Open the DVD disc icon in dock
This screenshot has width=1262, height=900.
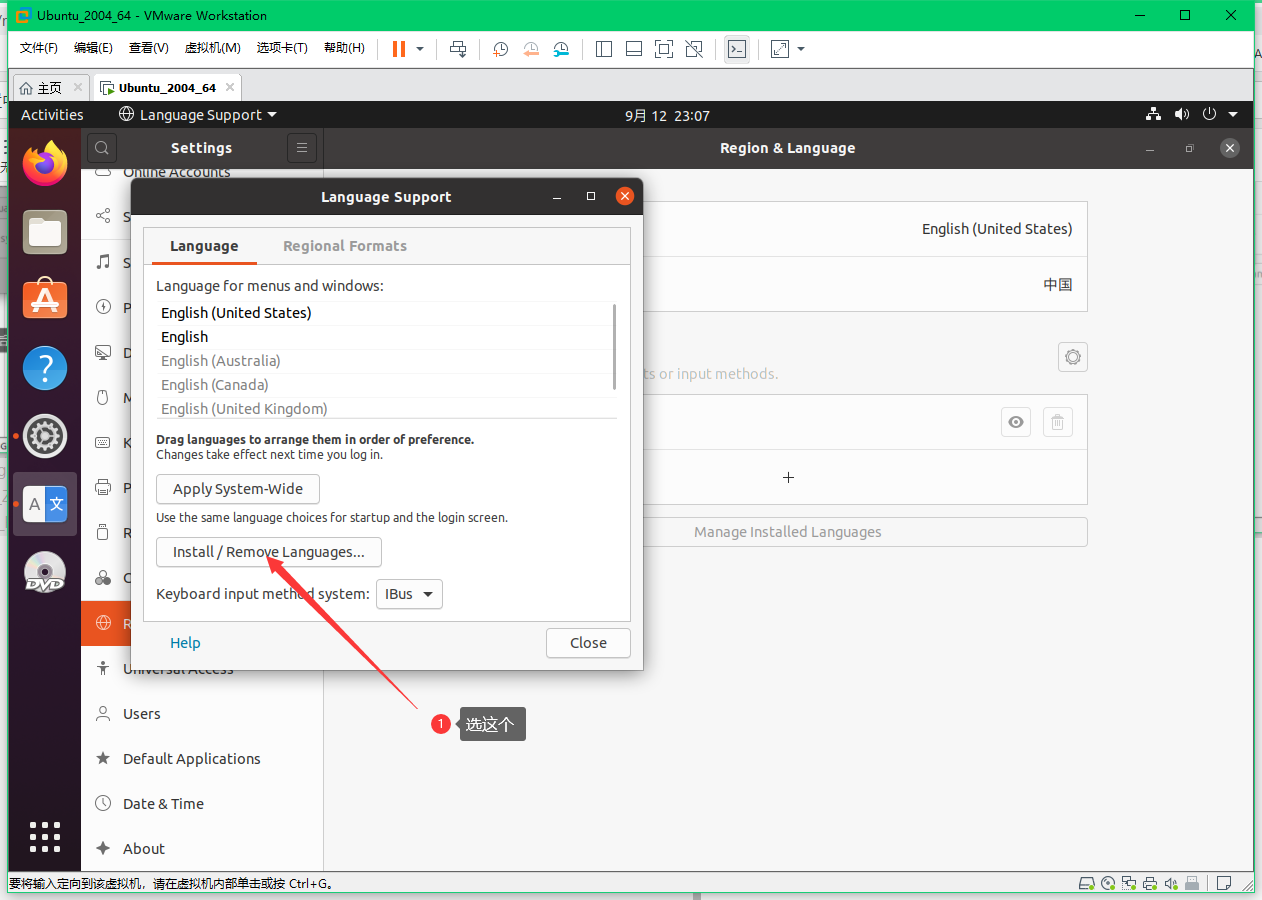click(45, 573)
